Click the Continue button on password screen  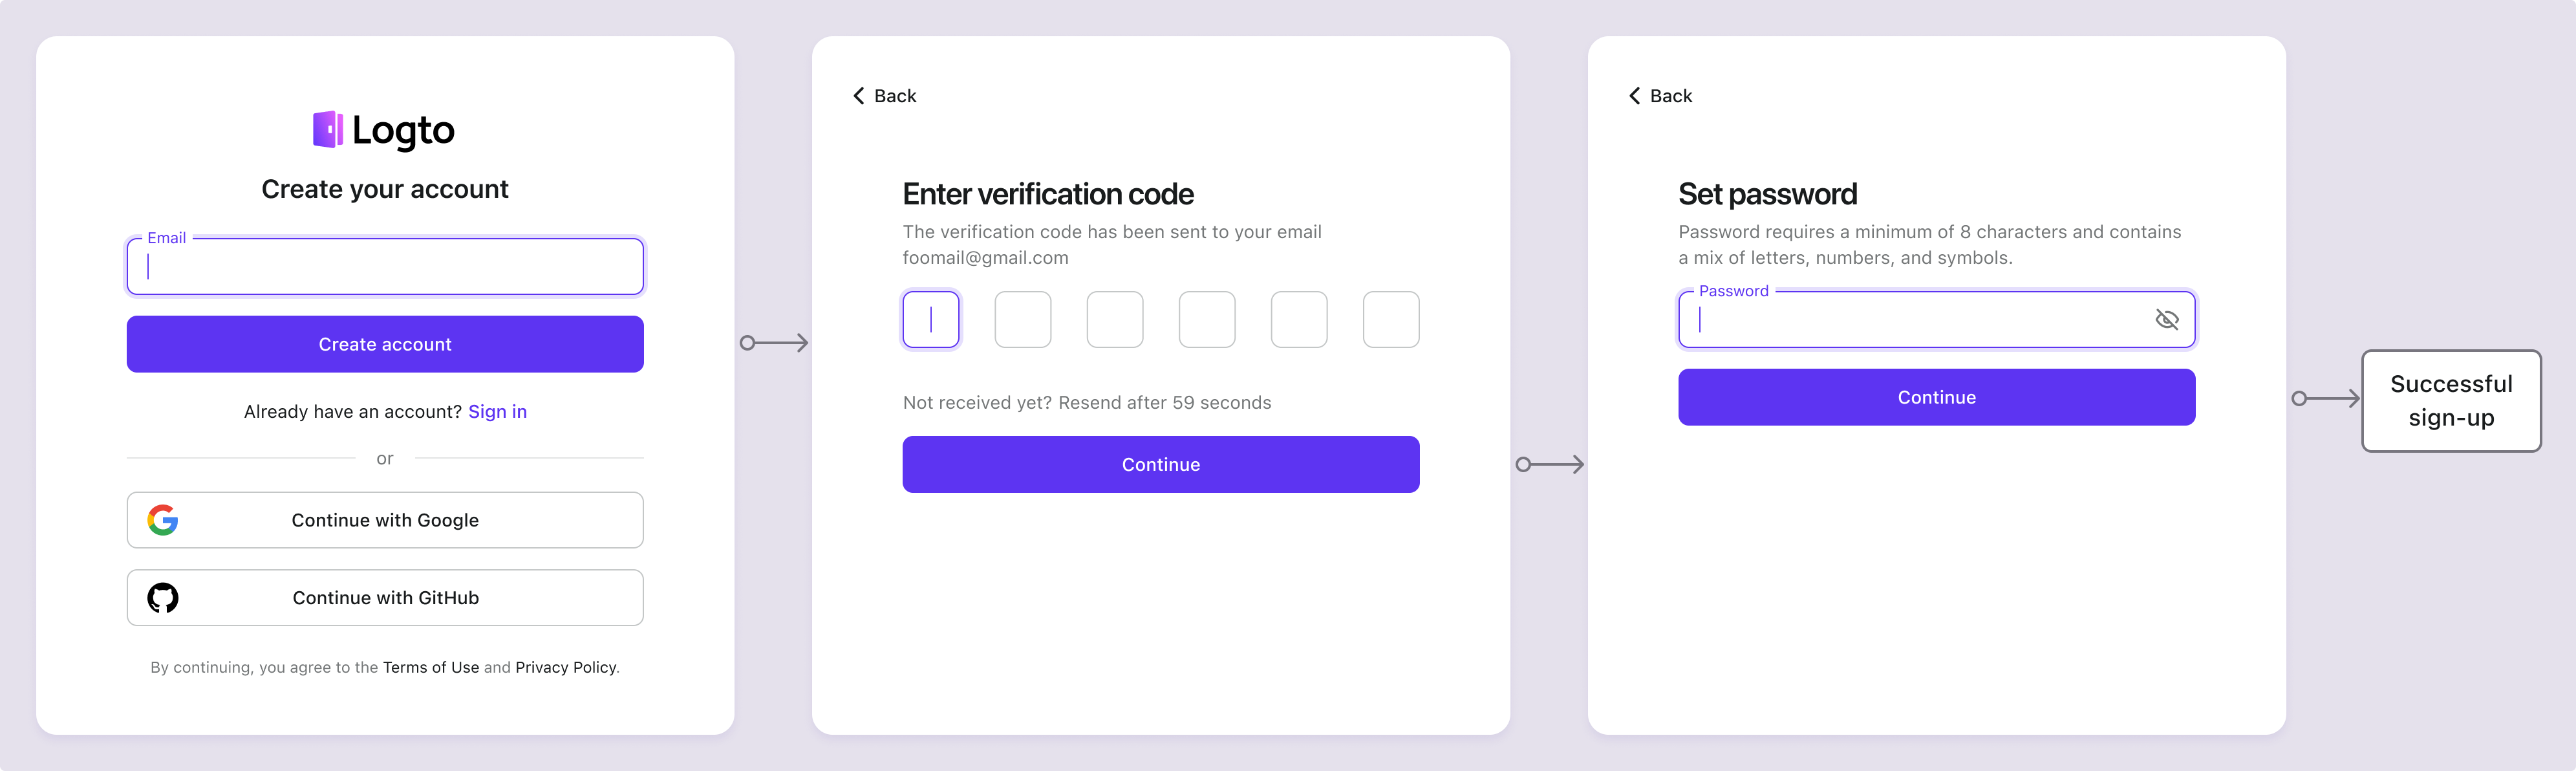pyautogui.click(x=1935, y=396)
